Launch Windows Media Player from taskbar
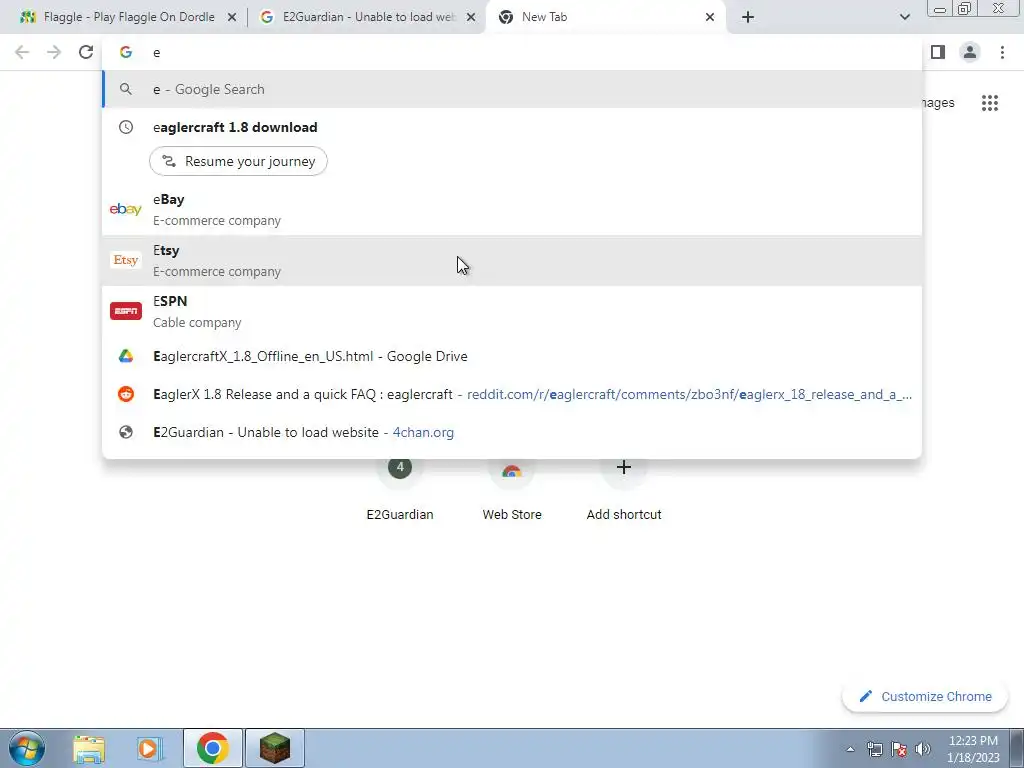This screenshot has height=768, width=1024. (150, 748)
